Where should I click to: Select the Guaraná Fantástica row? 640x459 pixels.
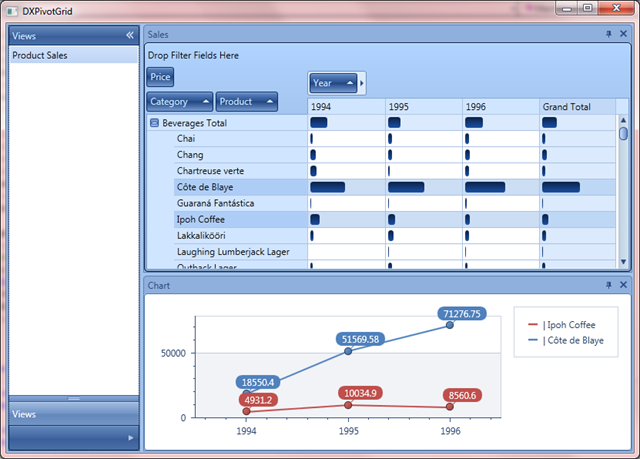point(241,203)
